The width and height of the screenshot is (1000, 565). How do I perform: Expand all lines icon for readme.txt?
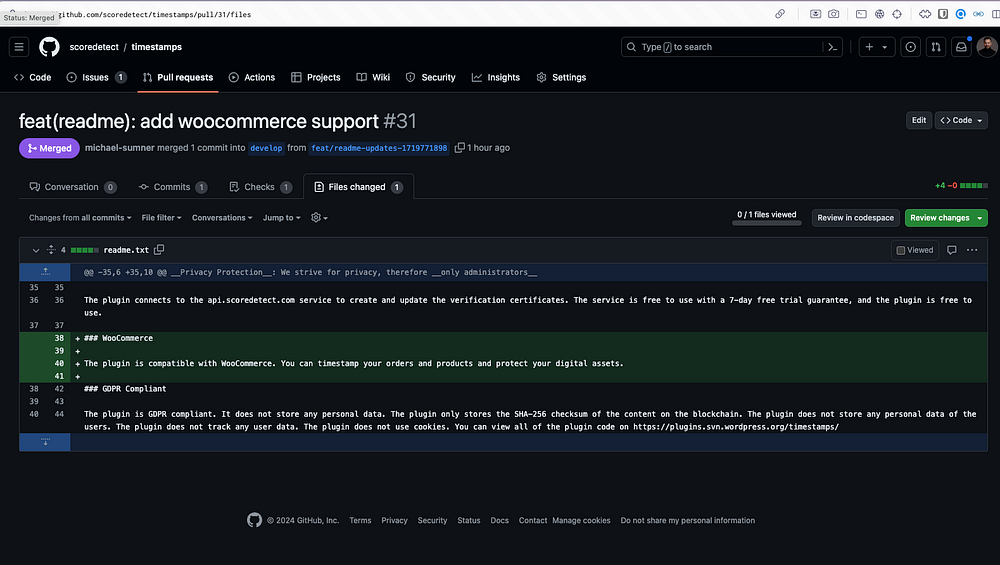pyautogui.click(x=51, y=250)
